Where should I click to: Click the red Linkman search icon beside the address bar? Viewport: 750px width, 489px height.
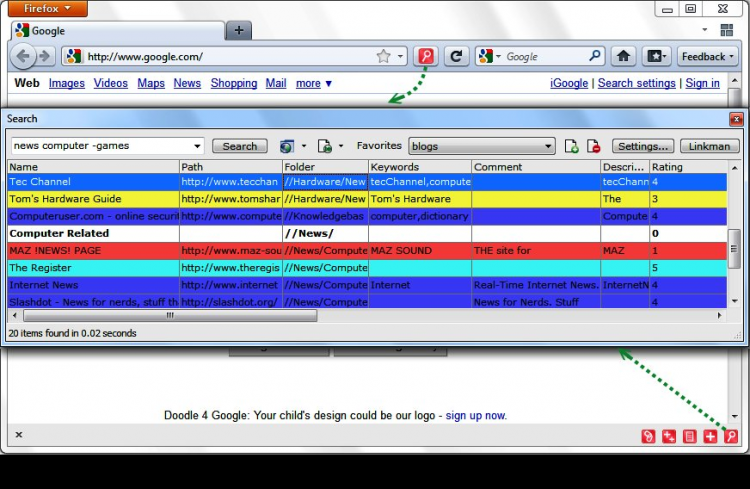[426, 56]
